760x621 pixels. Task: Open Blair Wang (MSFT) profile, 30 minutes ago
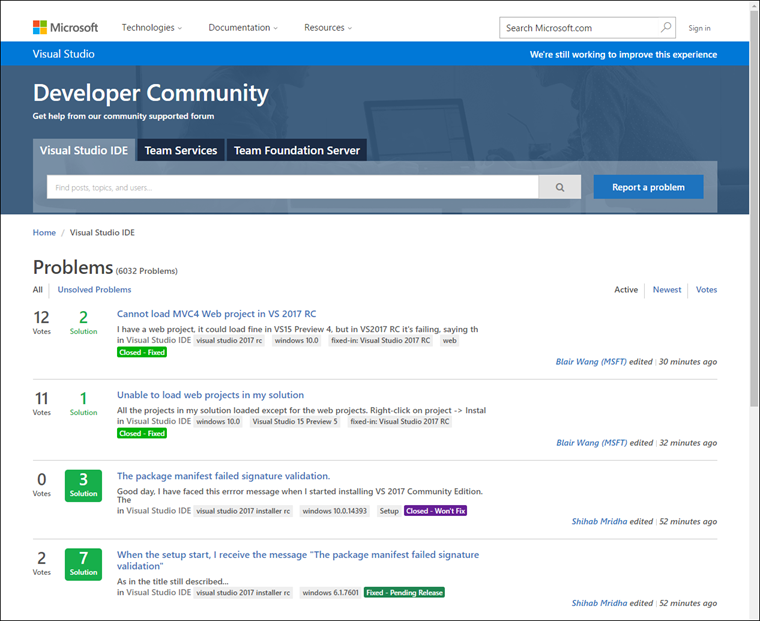tap(591, 362)
